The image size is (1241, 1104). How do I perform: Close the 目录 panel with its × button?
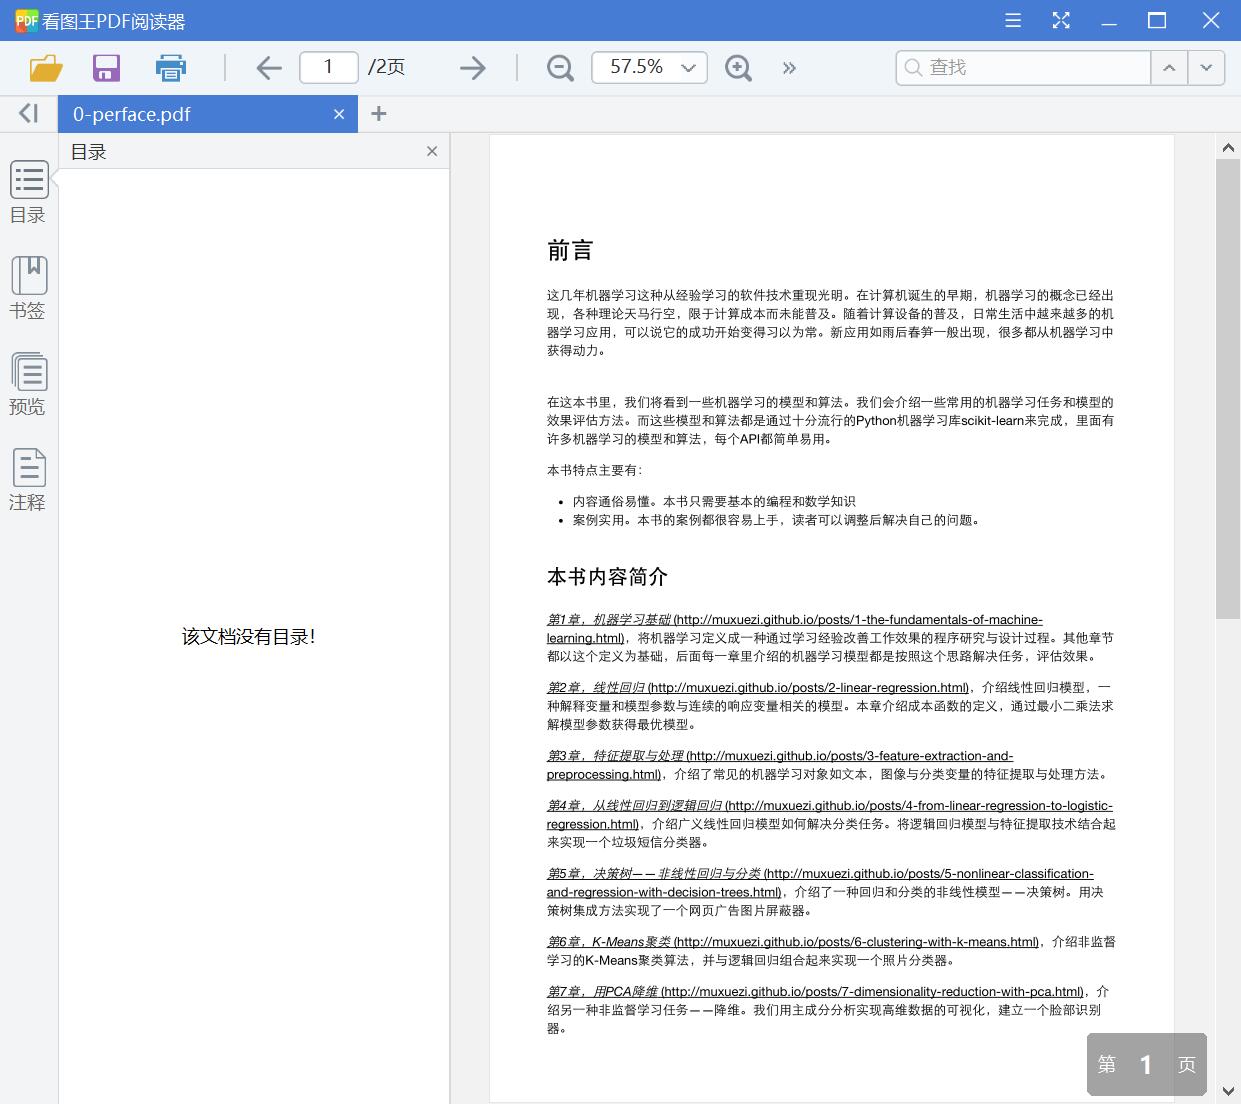[432, 151]
